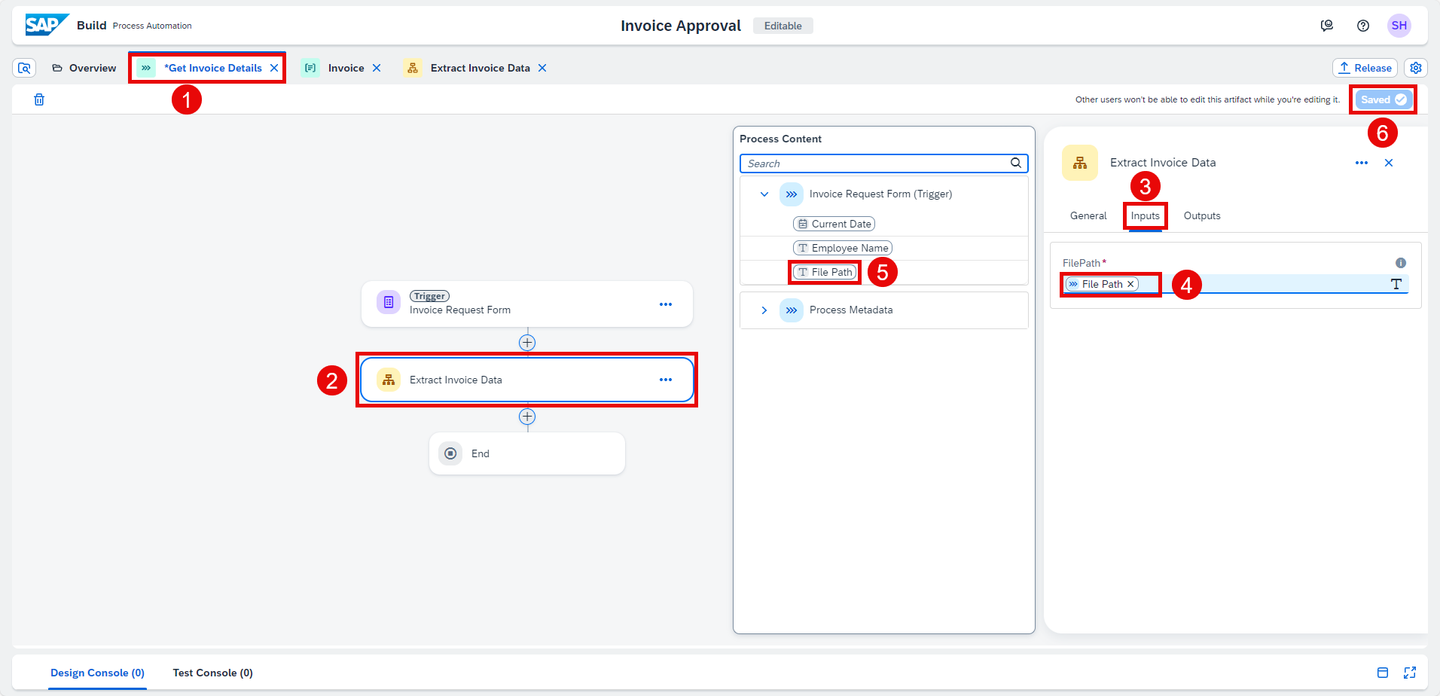The height and width of the screenshot is (696, 1440).
Task: Open the project explorer search icon
Action: coord(25,68)
